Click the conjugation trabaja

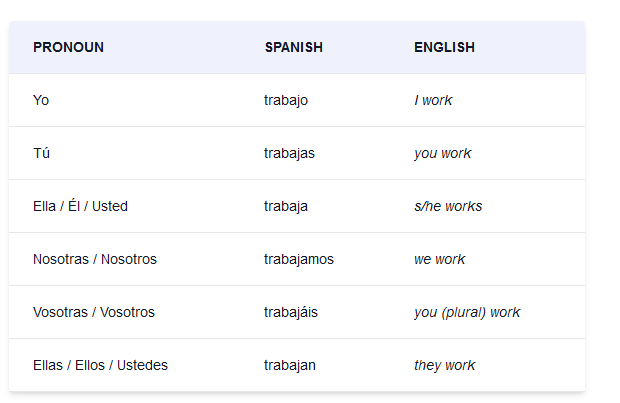(286, 207)
